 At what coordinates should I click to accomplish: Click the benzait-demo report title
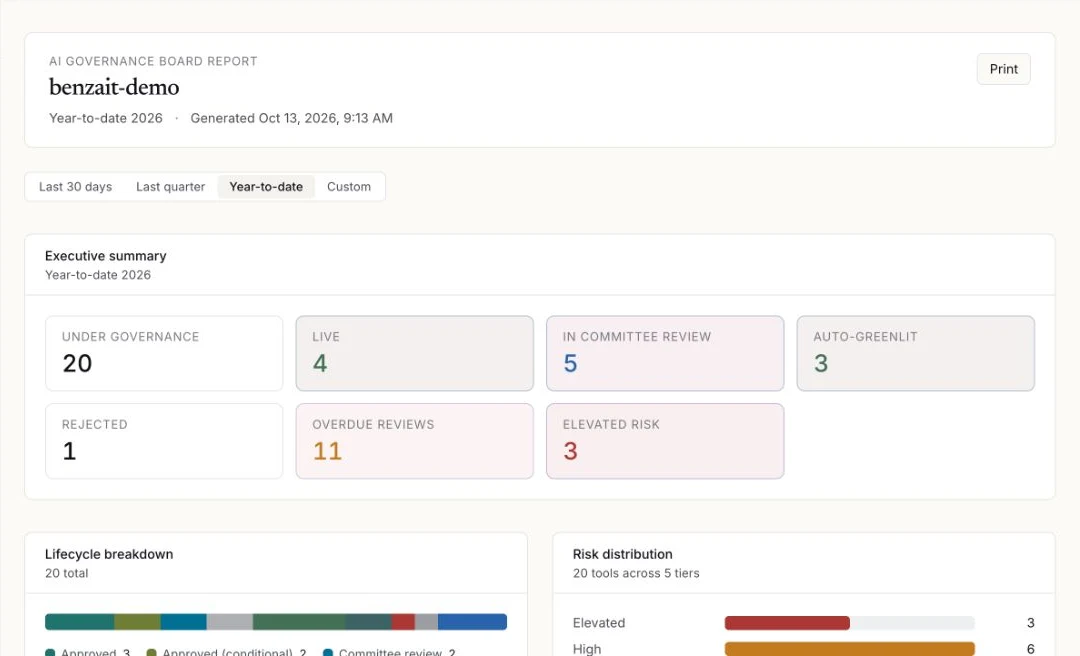click(114, 87)
